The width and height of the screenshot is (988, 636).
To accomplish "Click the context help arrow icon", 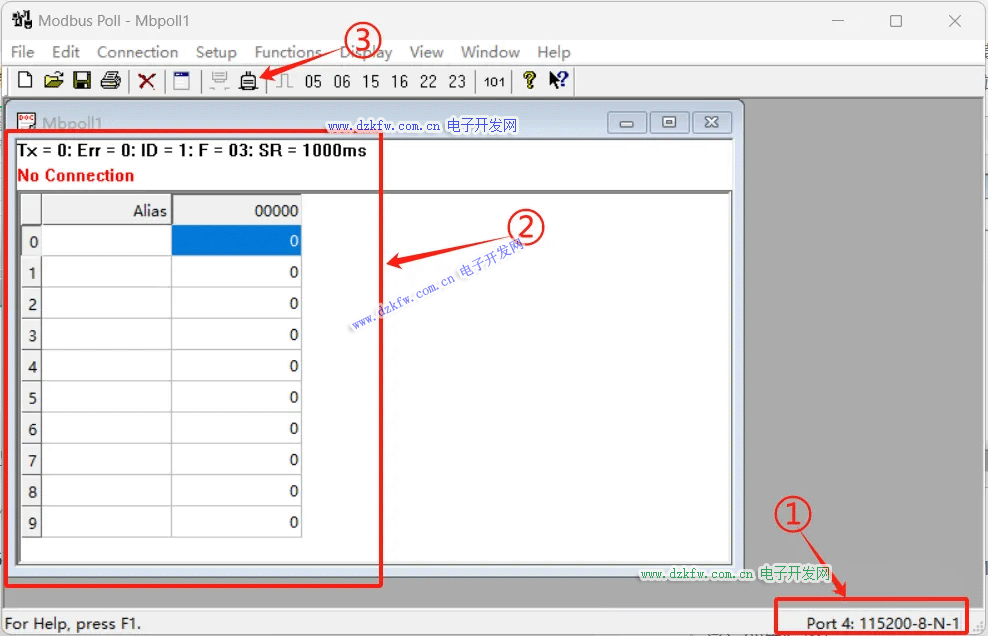I will (558, 80).
